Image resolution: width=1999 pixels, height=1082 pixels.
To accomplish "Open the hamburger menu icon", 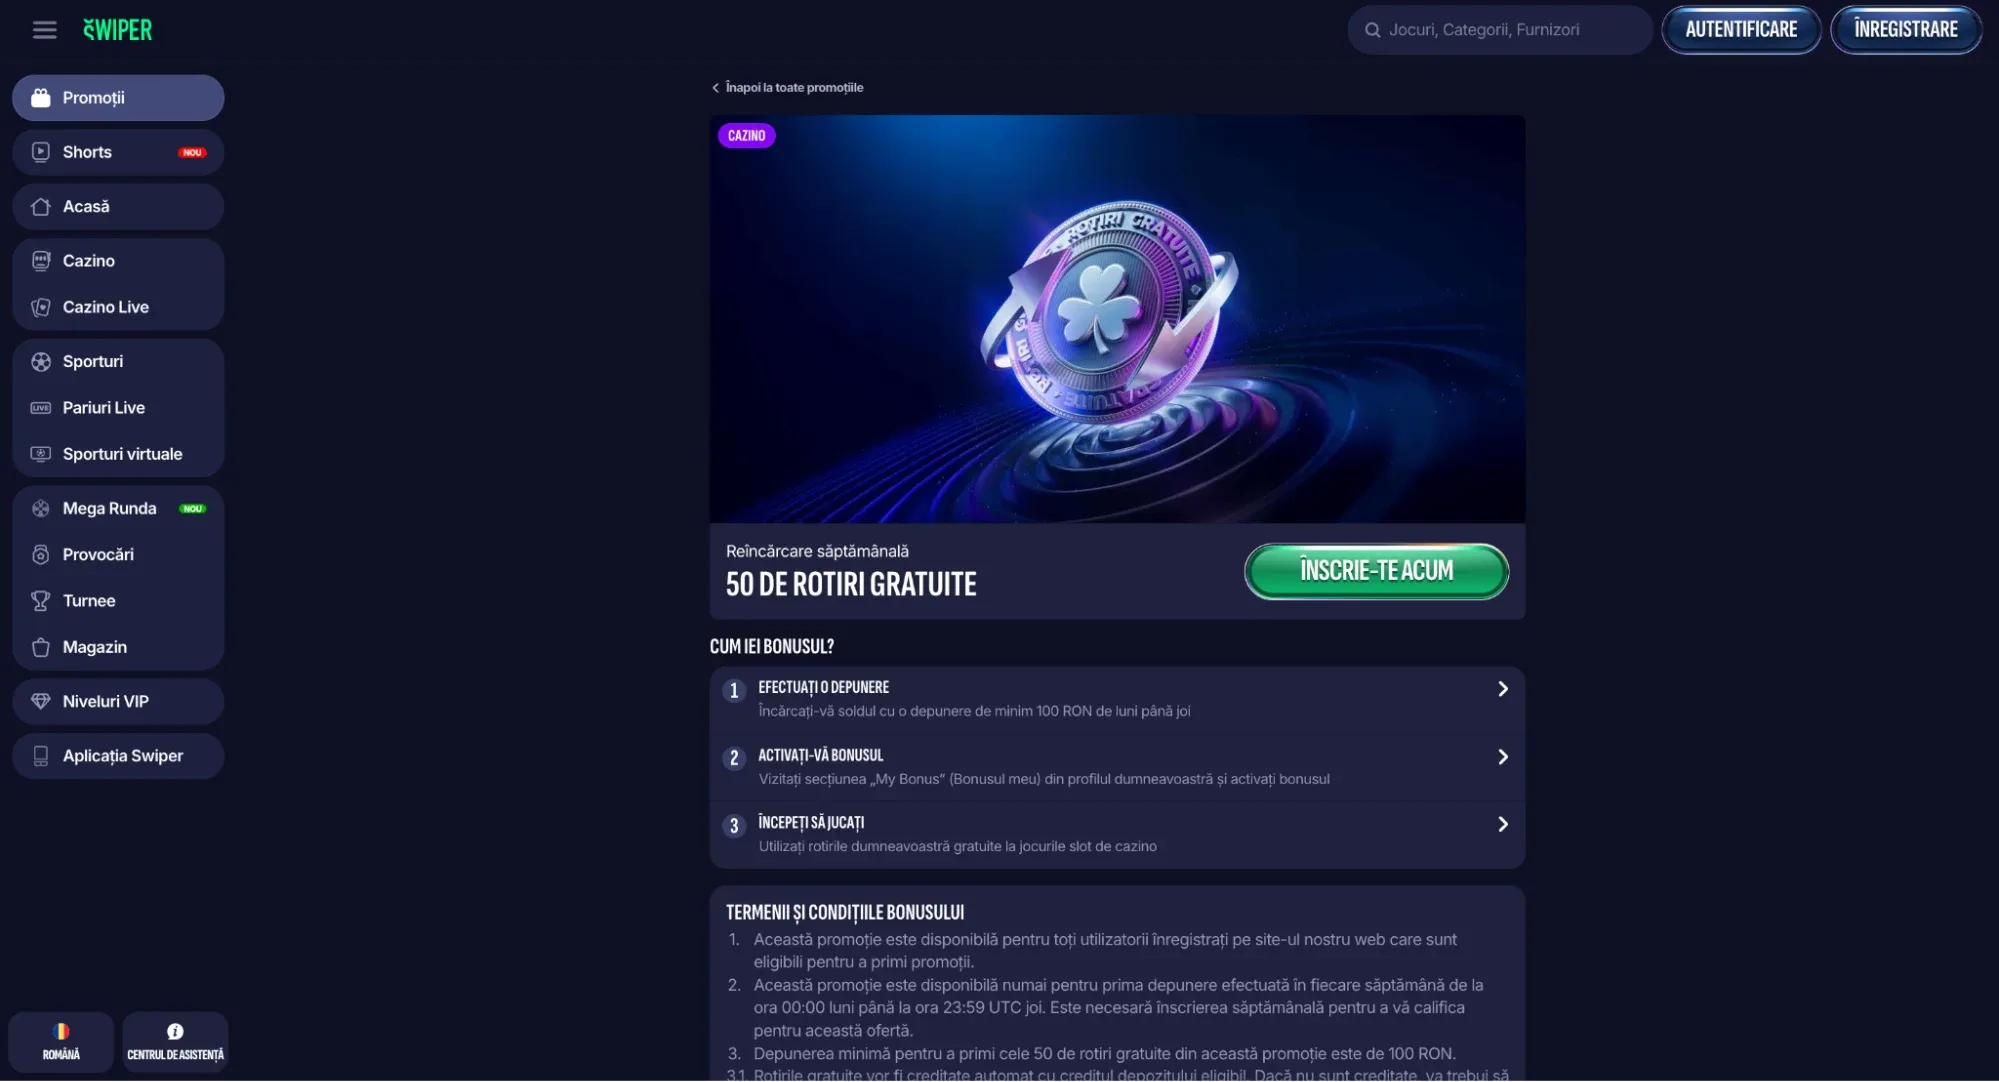I will (x=44, y=30).
